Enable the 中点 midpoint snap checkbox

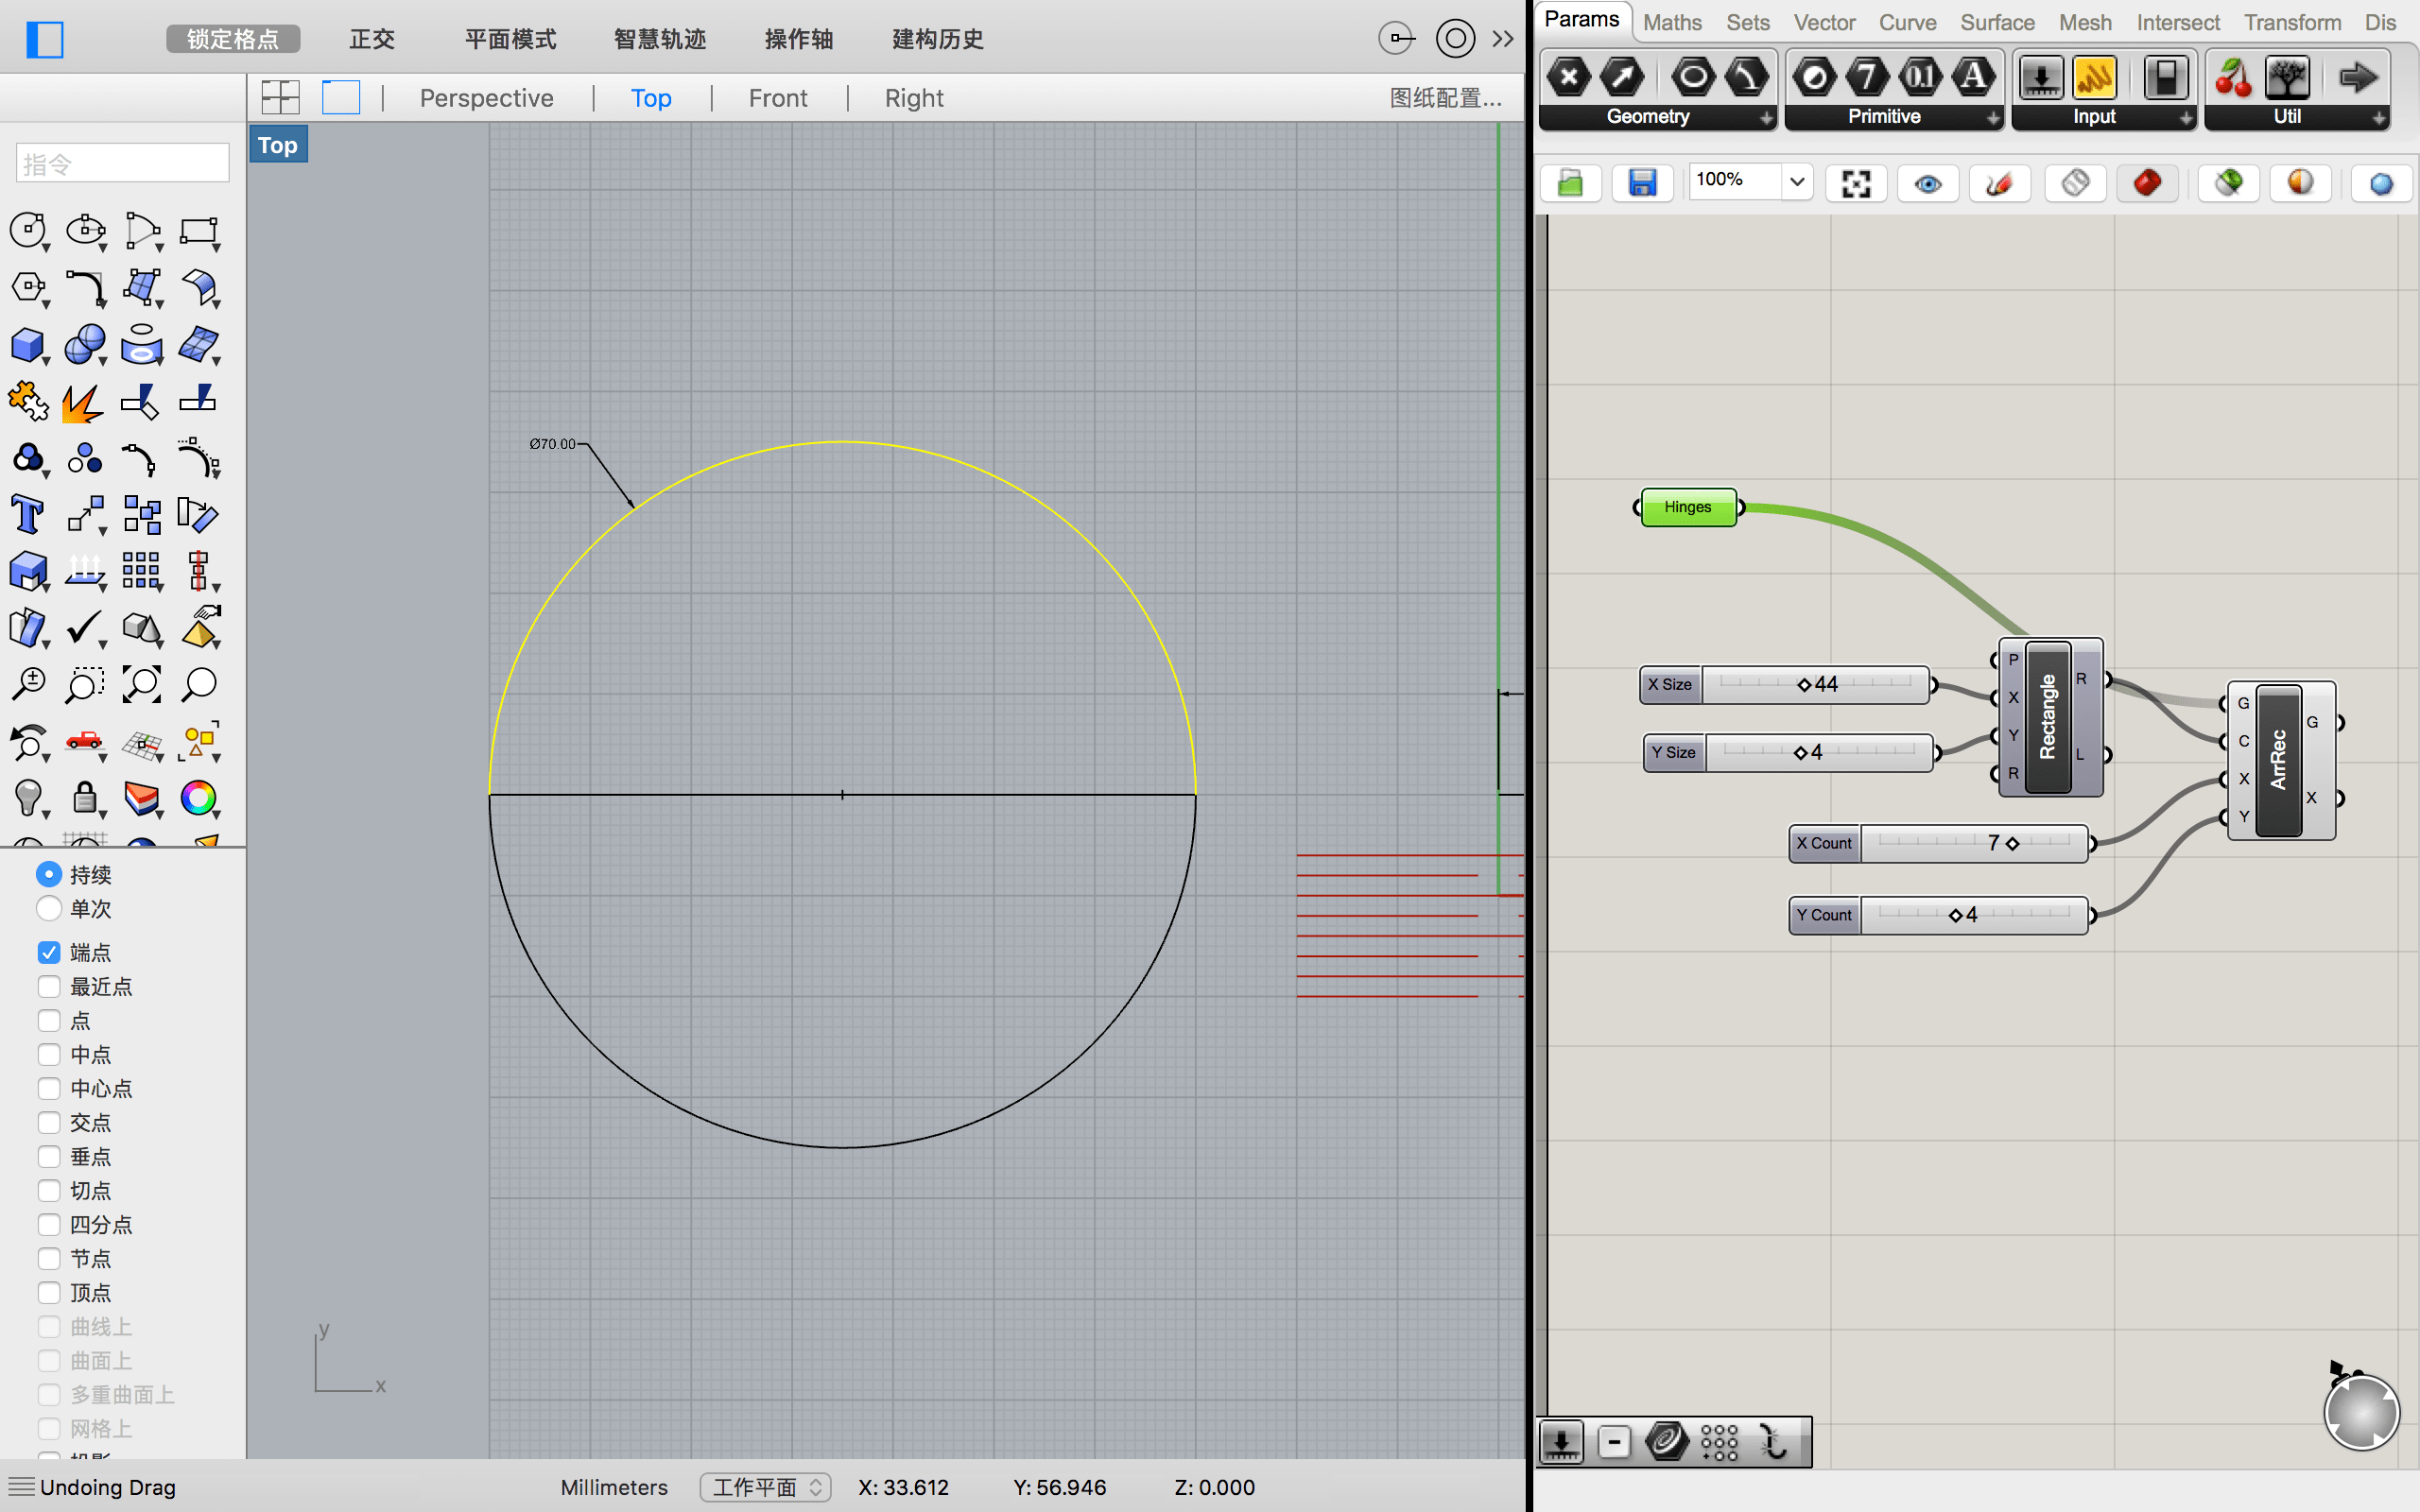(49, 1055)
